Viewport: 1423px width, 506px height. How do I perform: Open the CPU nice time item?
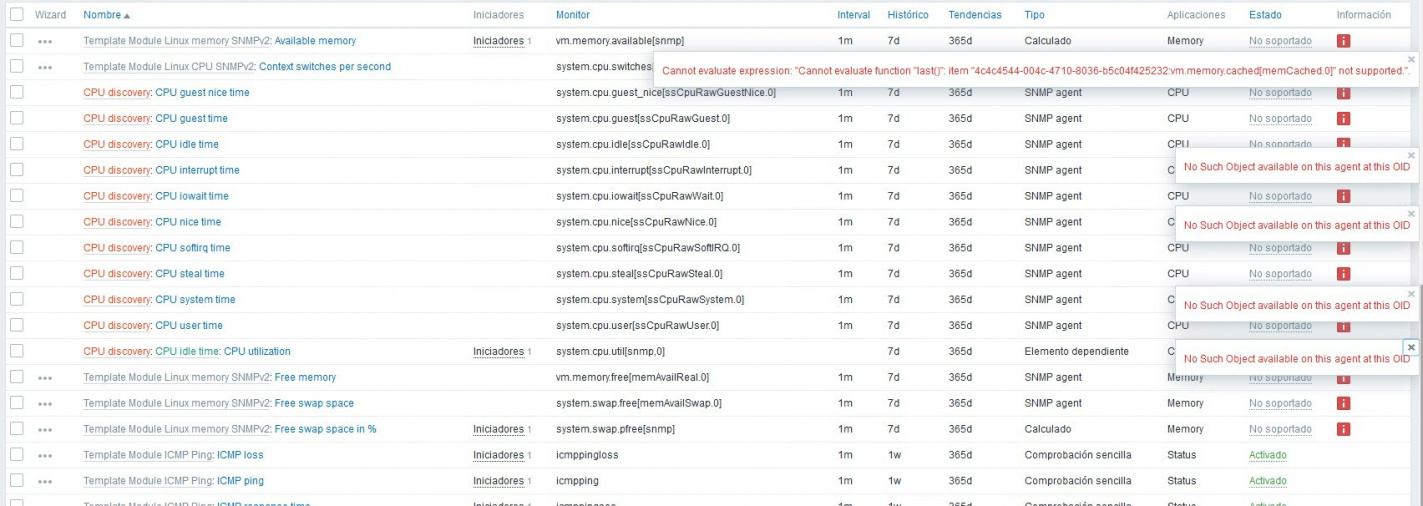tap(188, 222)
